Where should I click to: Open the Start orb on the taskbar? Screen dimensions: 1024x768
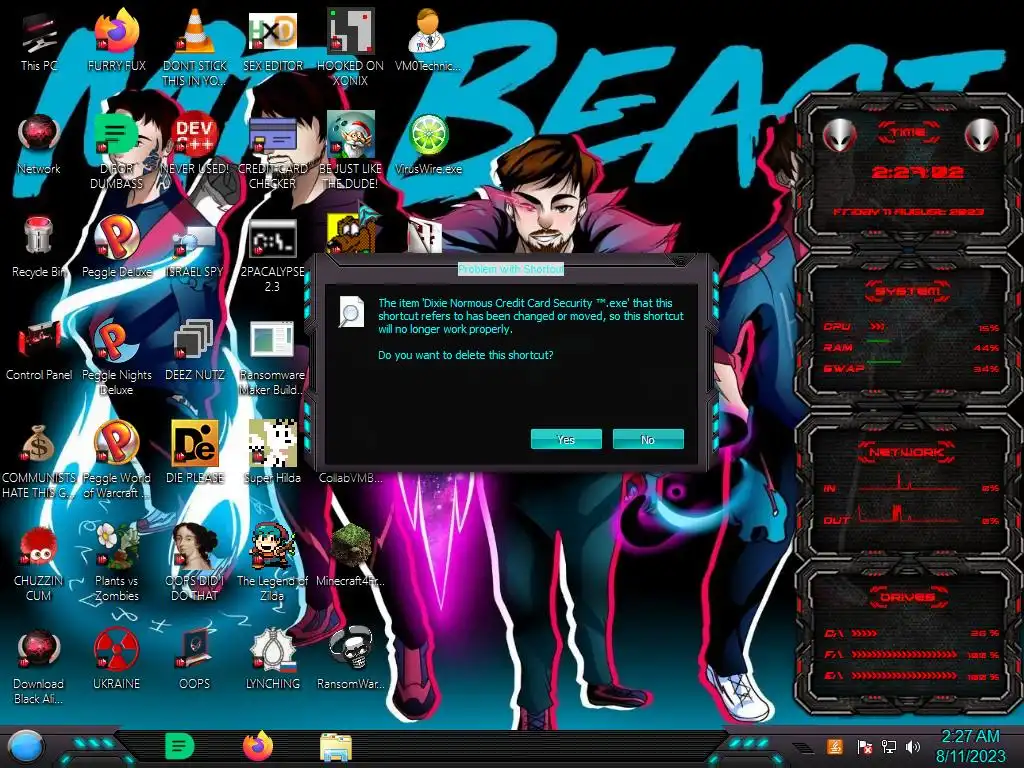click(26, 747)
